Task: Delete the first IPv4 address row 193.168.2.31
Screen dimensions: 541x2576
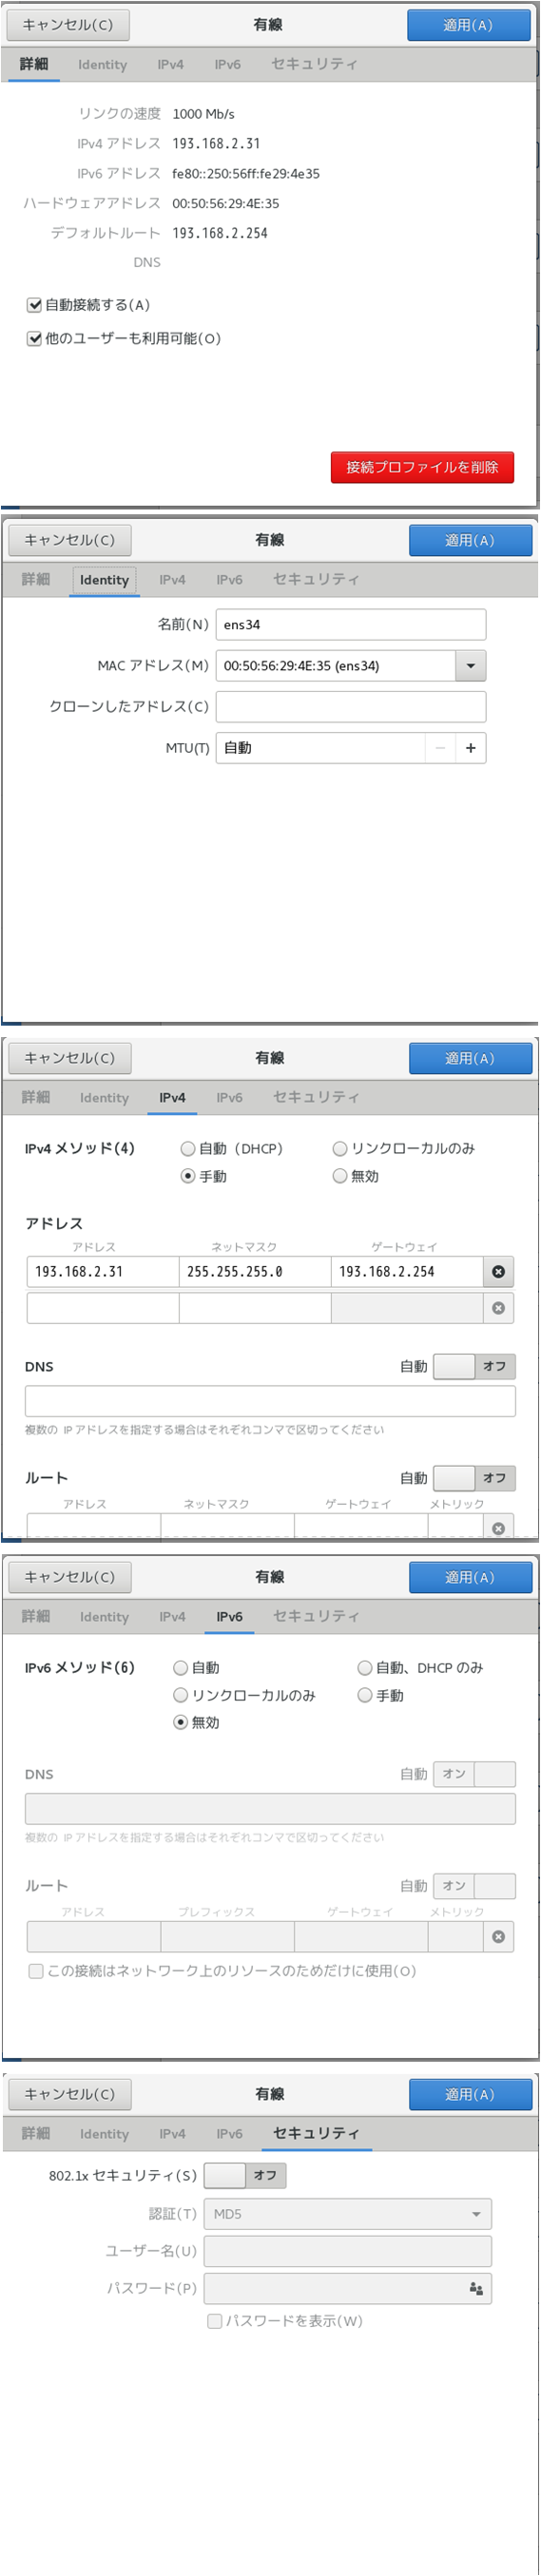Action: pyautogui.click(x=498, y=1272)
